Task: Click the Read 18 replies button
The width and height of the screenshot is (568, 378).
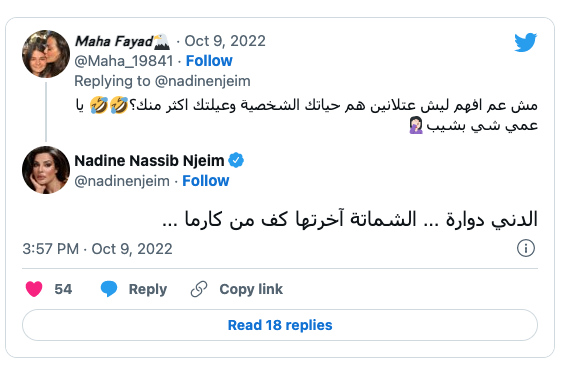Action: point(280,325)
